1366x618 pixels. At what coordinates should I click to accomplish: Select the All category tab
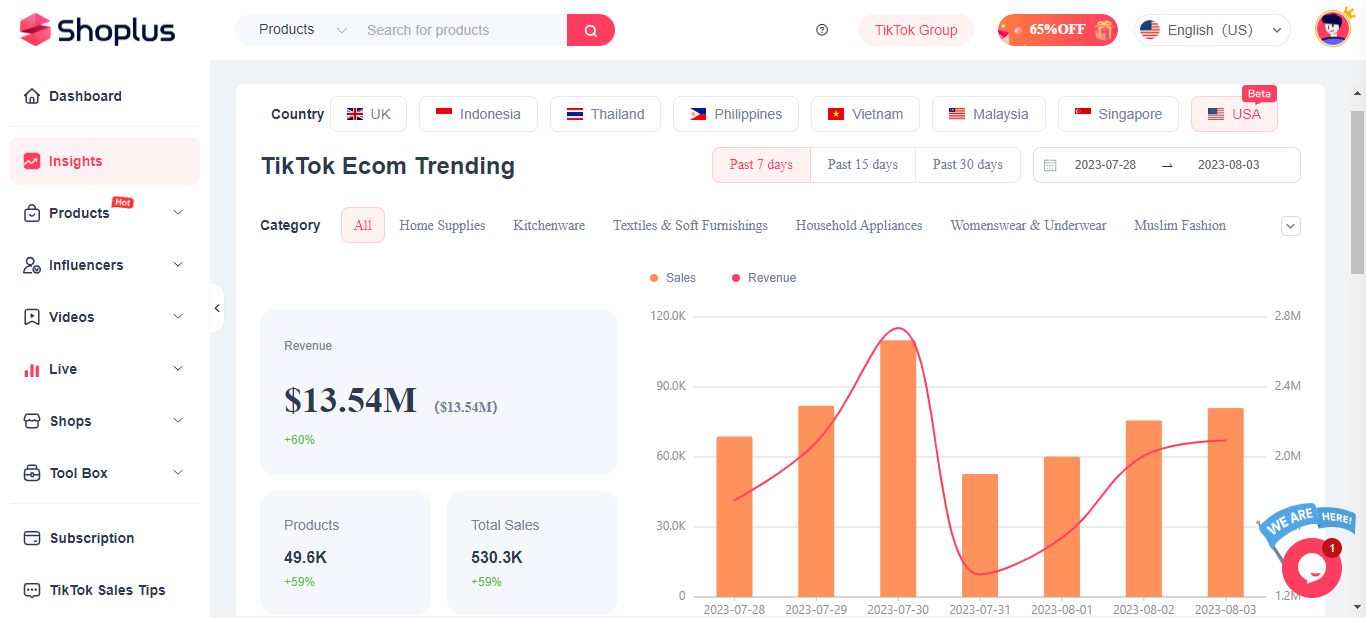(363, 225)
